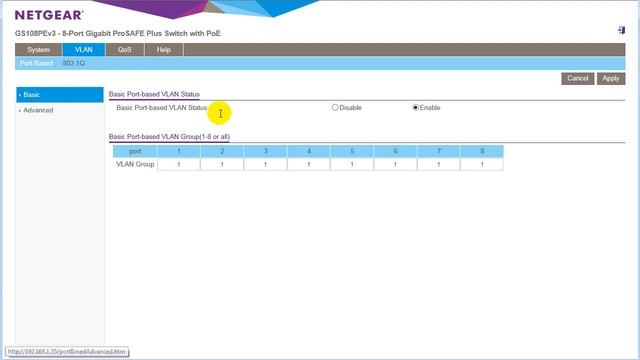Image resolution: width=640 pixels, height=360 pixels.
Task: Click the Cancel button
Action: pos(578,78)
